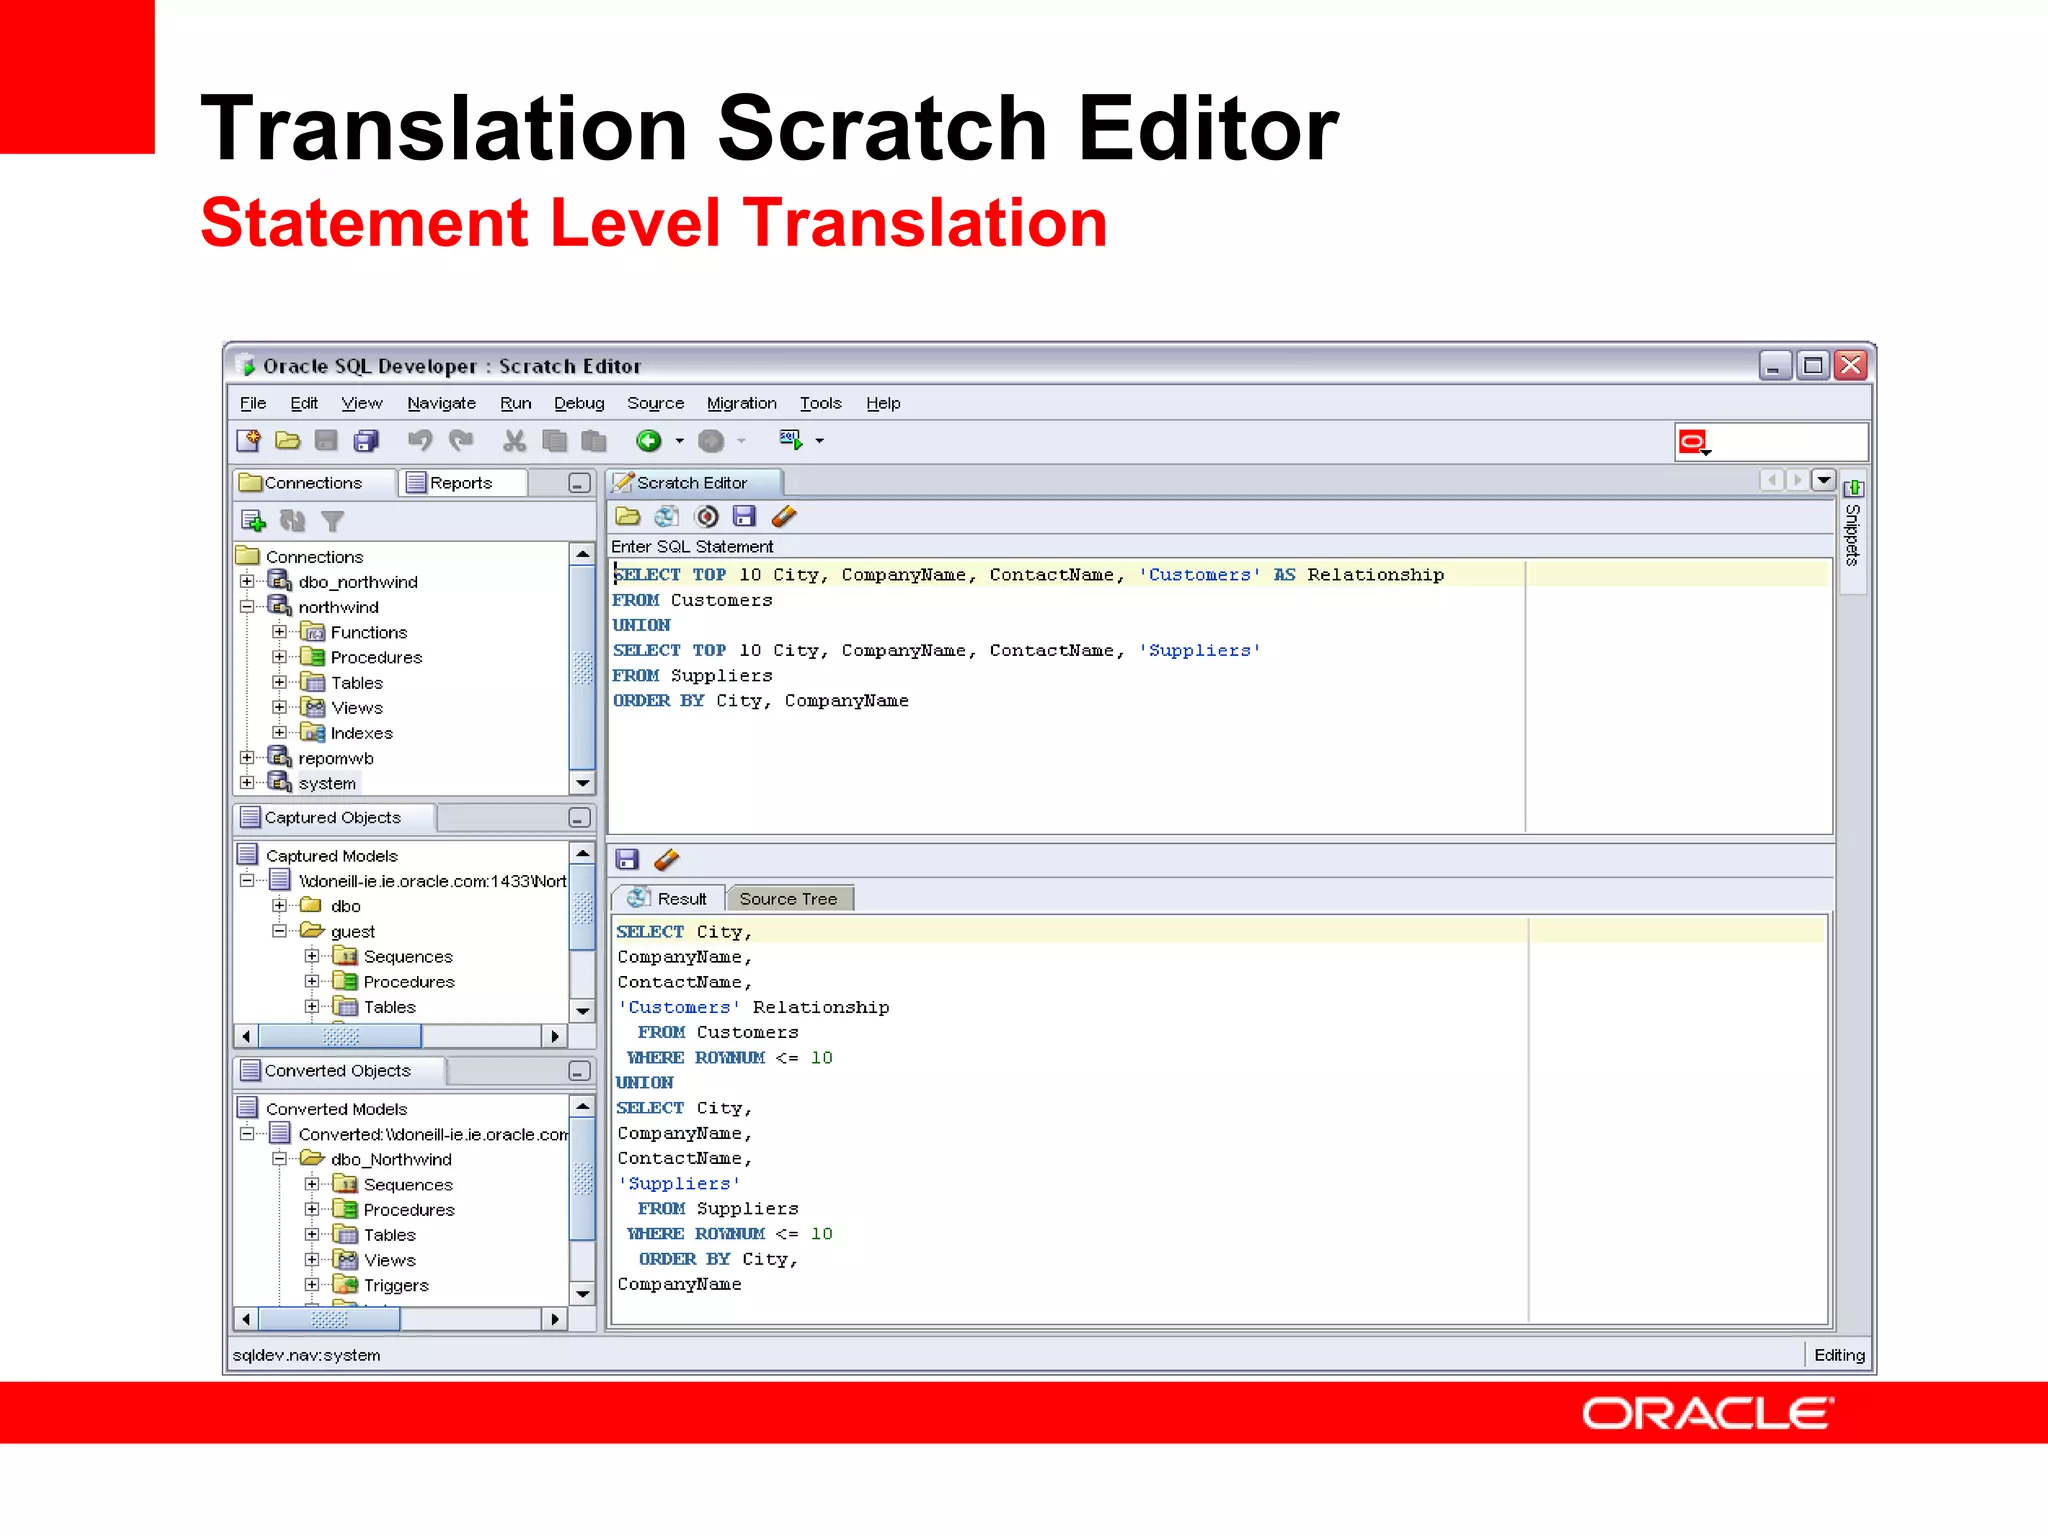2048x1536 pixels.
Task: Click the eraser Clear icon in Scratch Editor toolbar
Action: (784, 516)
